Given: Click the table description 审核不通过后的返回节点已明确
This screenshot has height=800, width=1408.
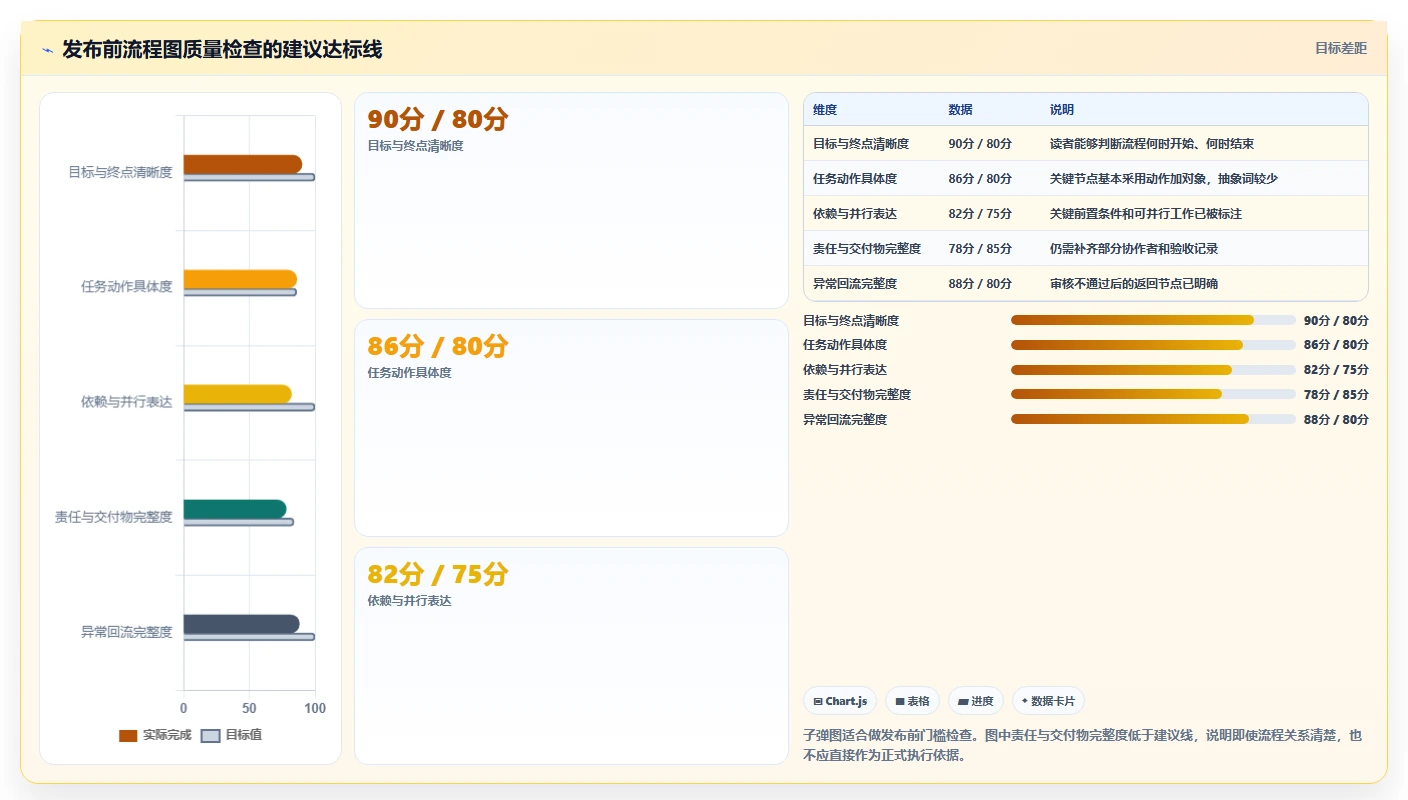Looking at the screenshot, I should [1134, 284].
